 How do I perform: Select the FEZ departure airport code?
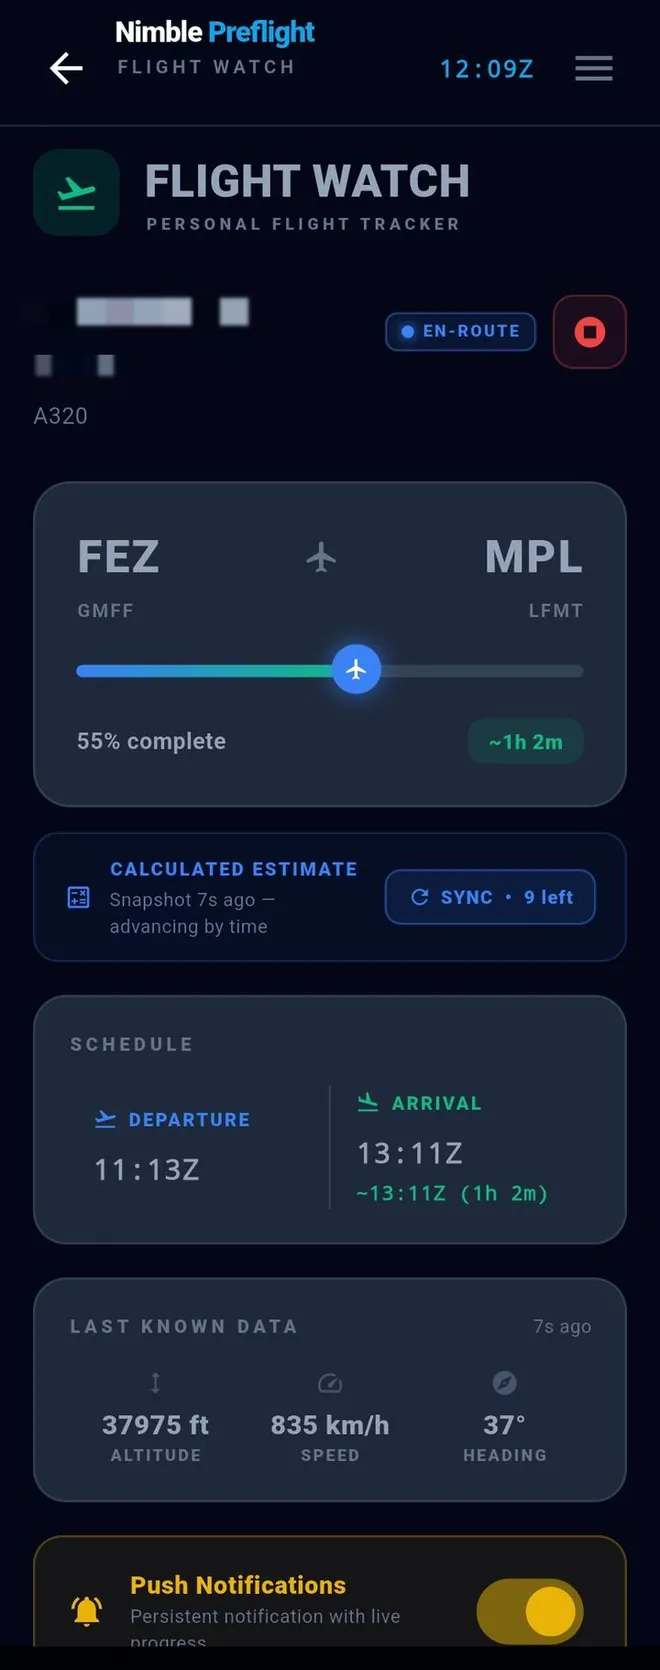(118, 557)
